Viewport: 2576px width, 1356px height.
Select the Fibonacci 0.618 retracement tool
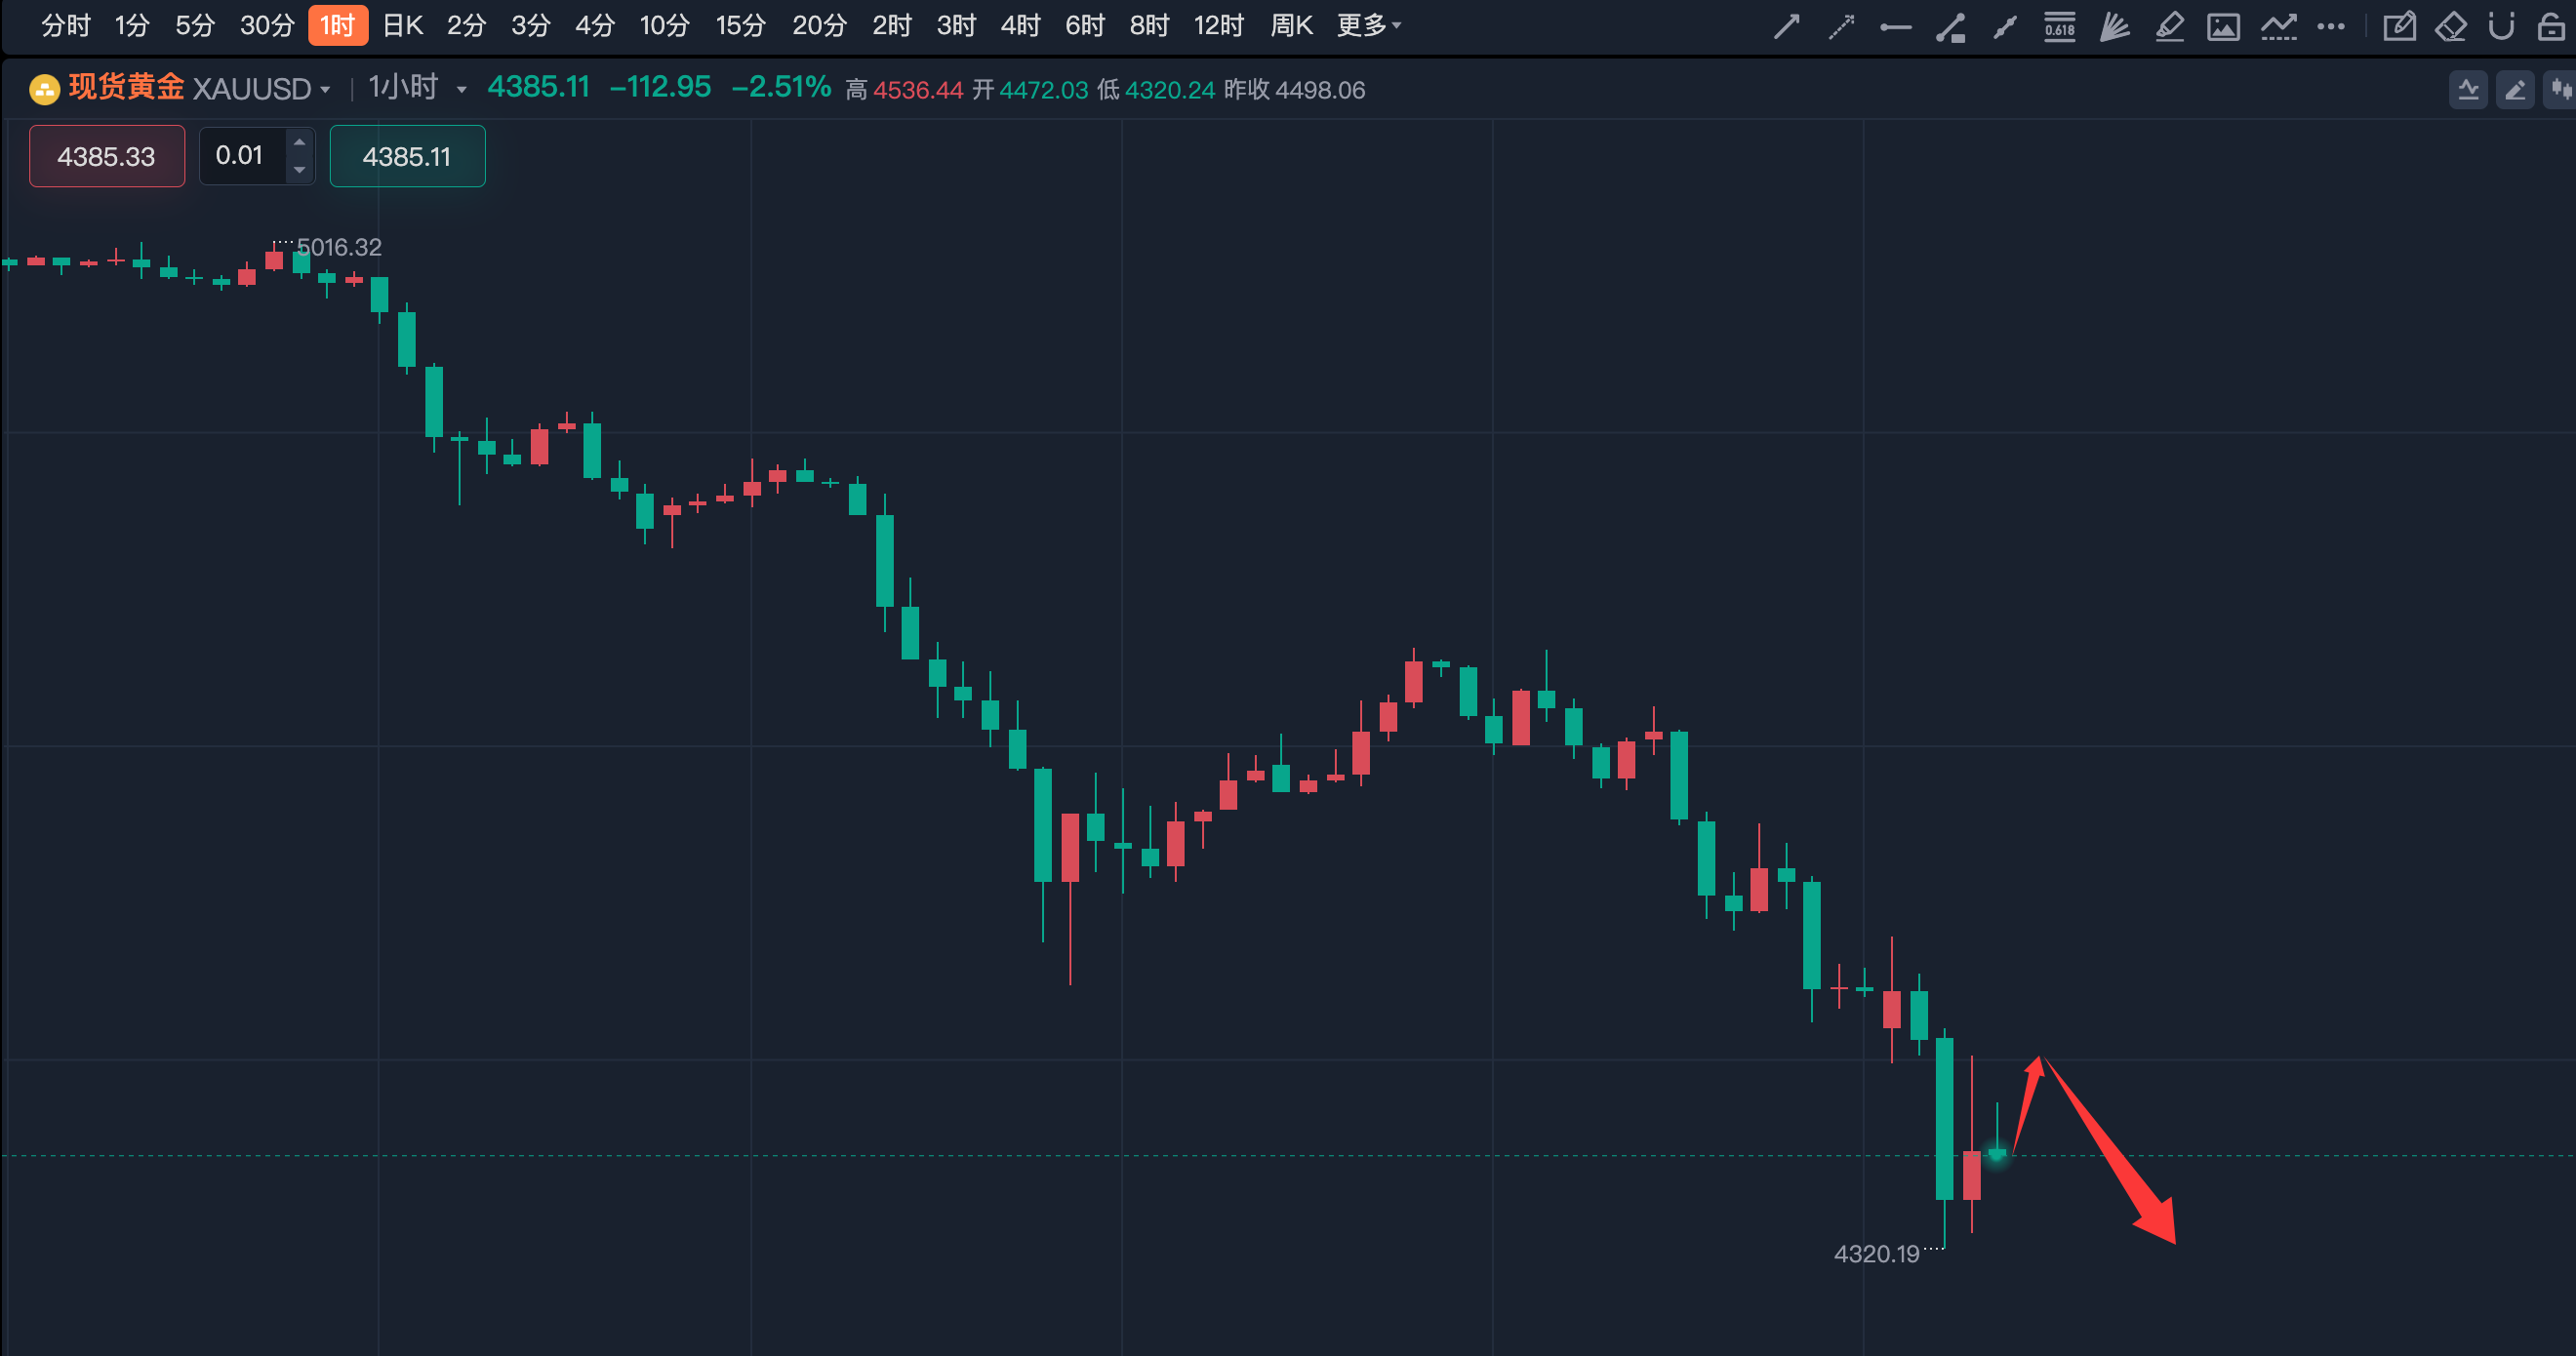tap(2059, 26)
